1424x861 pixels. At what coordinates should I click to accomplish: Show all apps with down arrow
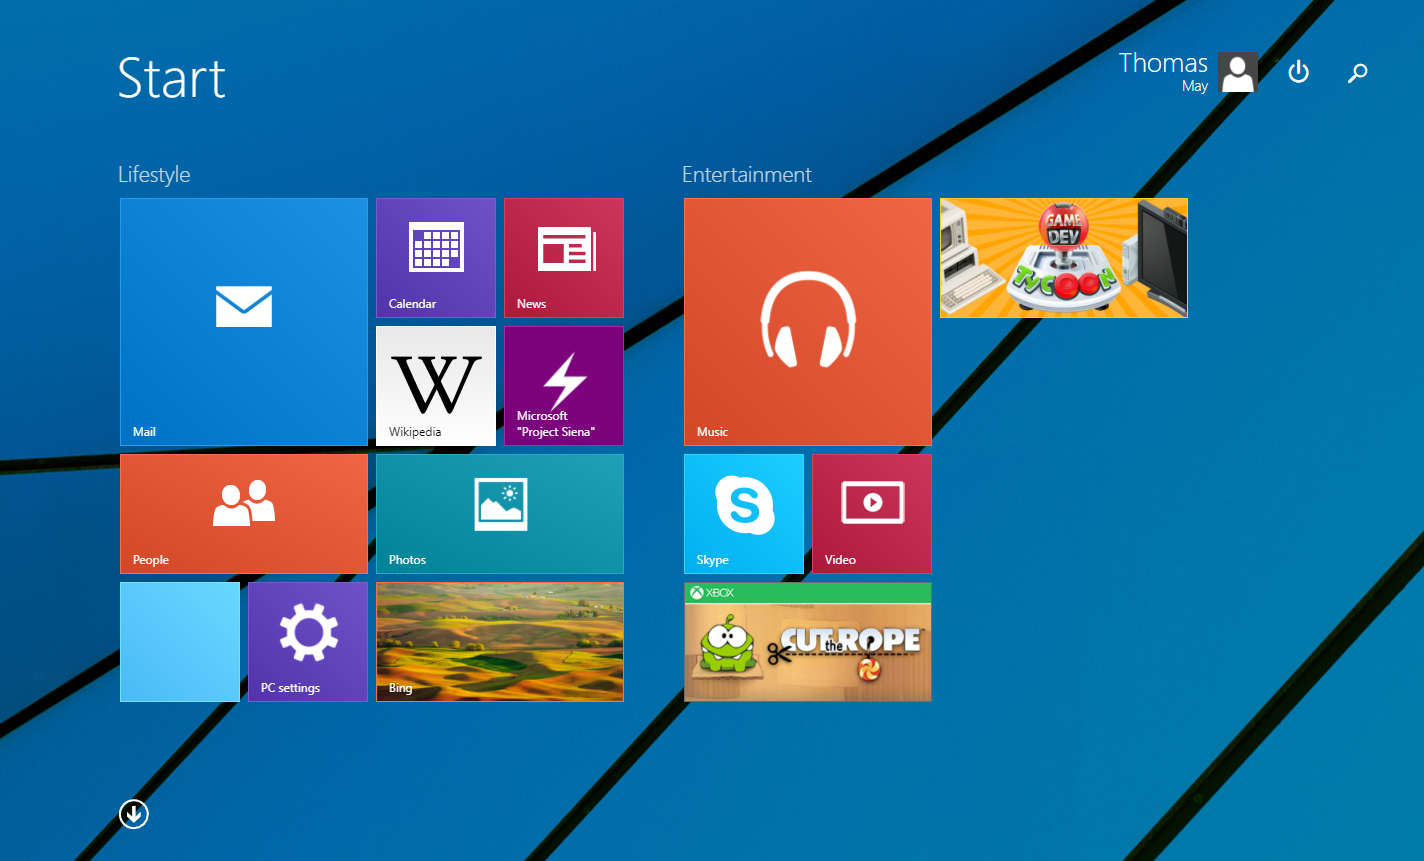coord(134,814)
